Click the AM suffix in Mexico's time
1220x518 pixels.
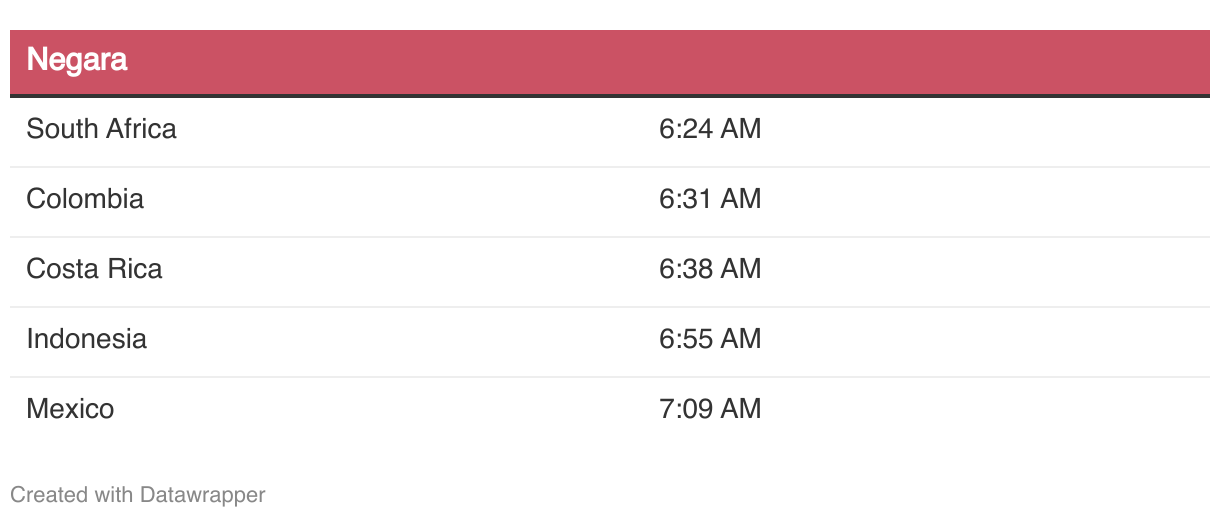(741, 409)
